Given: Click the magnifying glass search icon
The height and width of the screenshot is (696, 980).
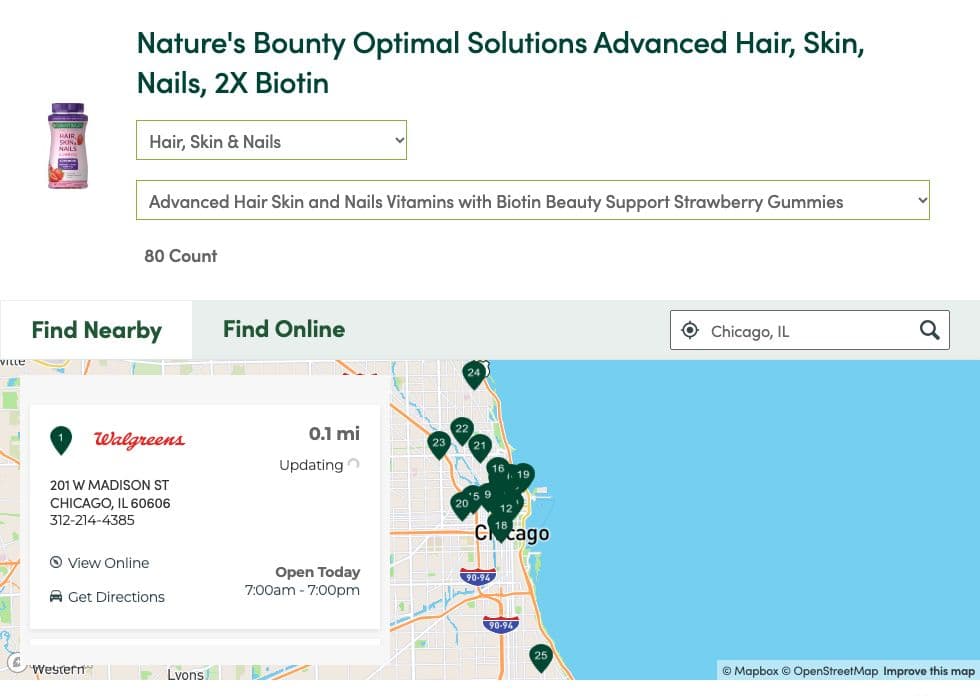Looking at the screenshot, I should [929, 330].
